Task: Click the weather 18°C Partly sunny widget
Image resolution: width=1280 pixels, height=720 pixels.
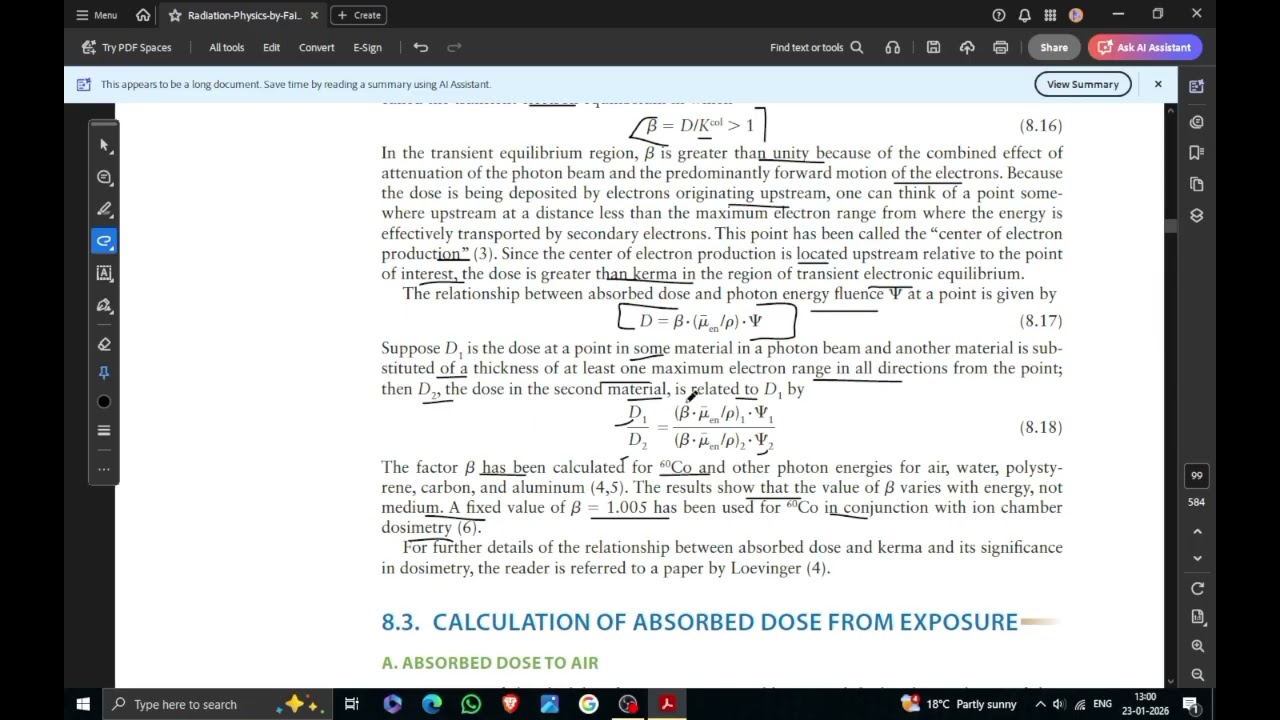Action: pos(959,704)
